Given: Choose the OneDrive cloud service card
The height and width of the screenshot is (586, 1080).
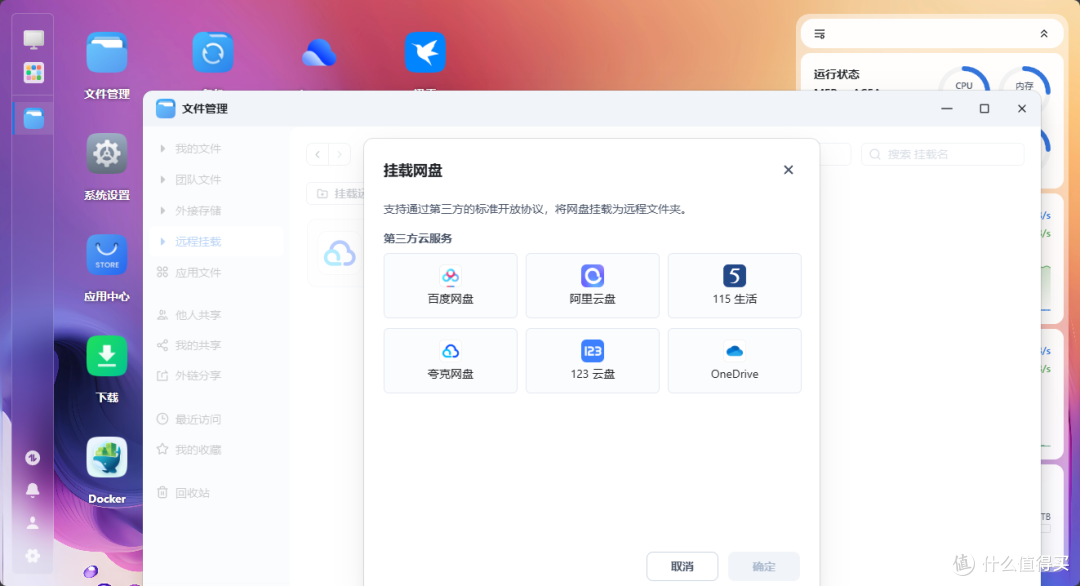Looking at the screenshot, I should pos(734,361).
